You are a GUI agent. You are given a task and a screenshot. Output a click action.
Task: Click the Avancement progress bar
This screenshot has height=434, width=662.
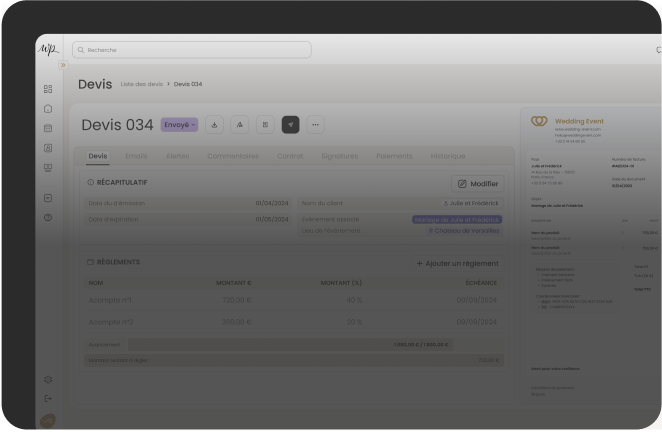click(x=291, y=344)
